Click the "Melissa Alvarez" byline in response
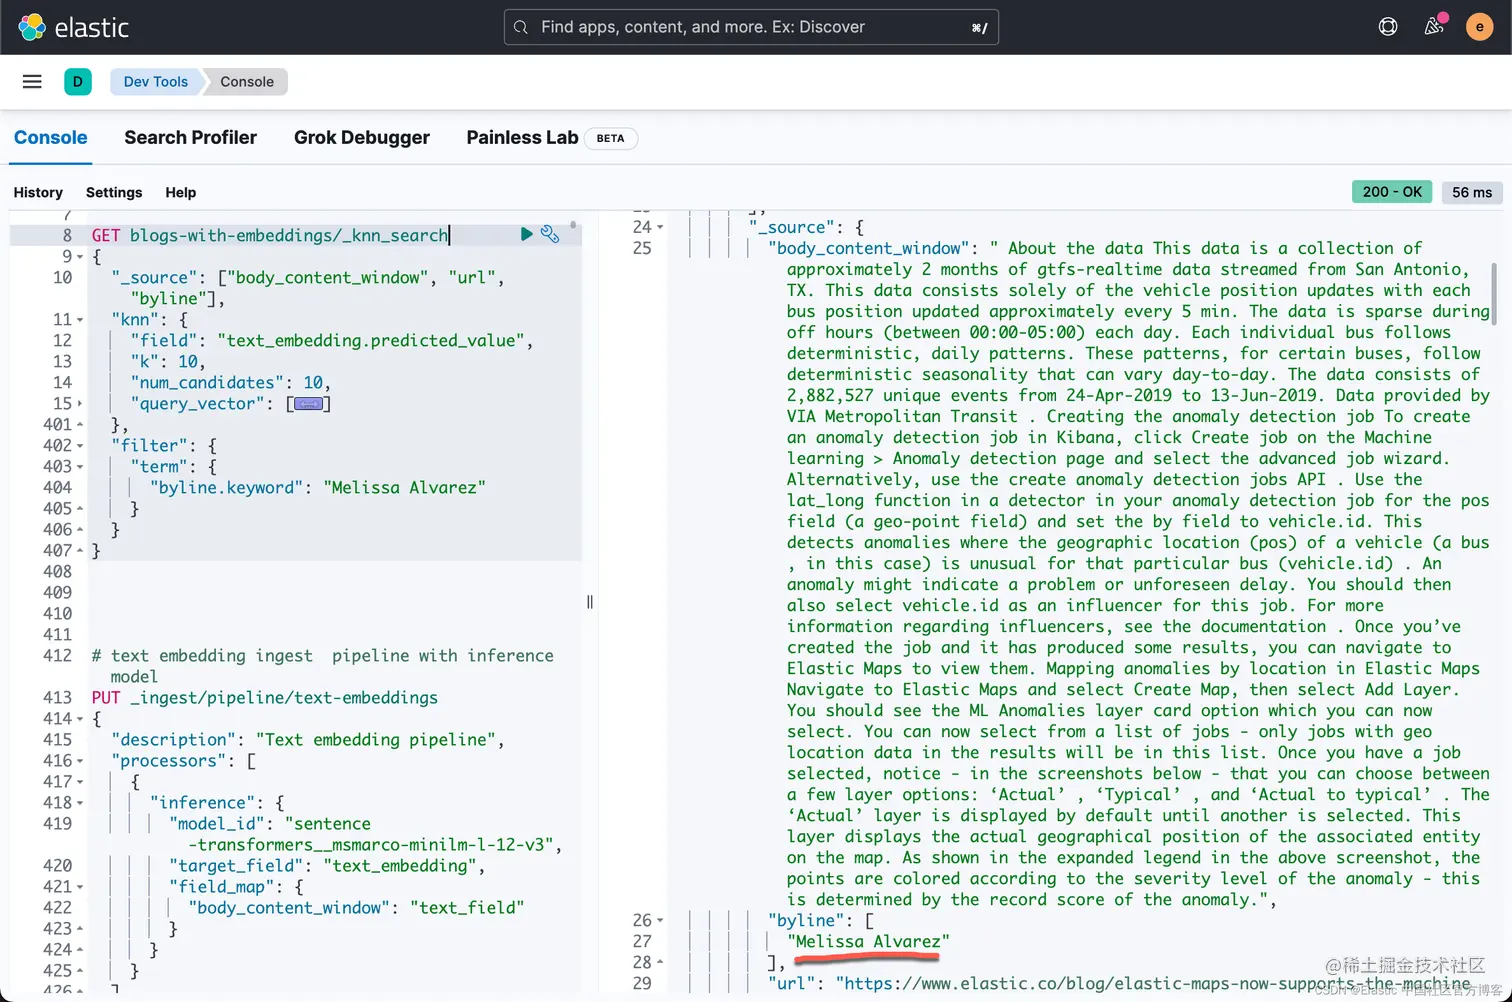Screen dimensions: 1512x1002 pos(868,942)
